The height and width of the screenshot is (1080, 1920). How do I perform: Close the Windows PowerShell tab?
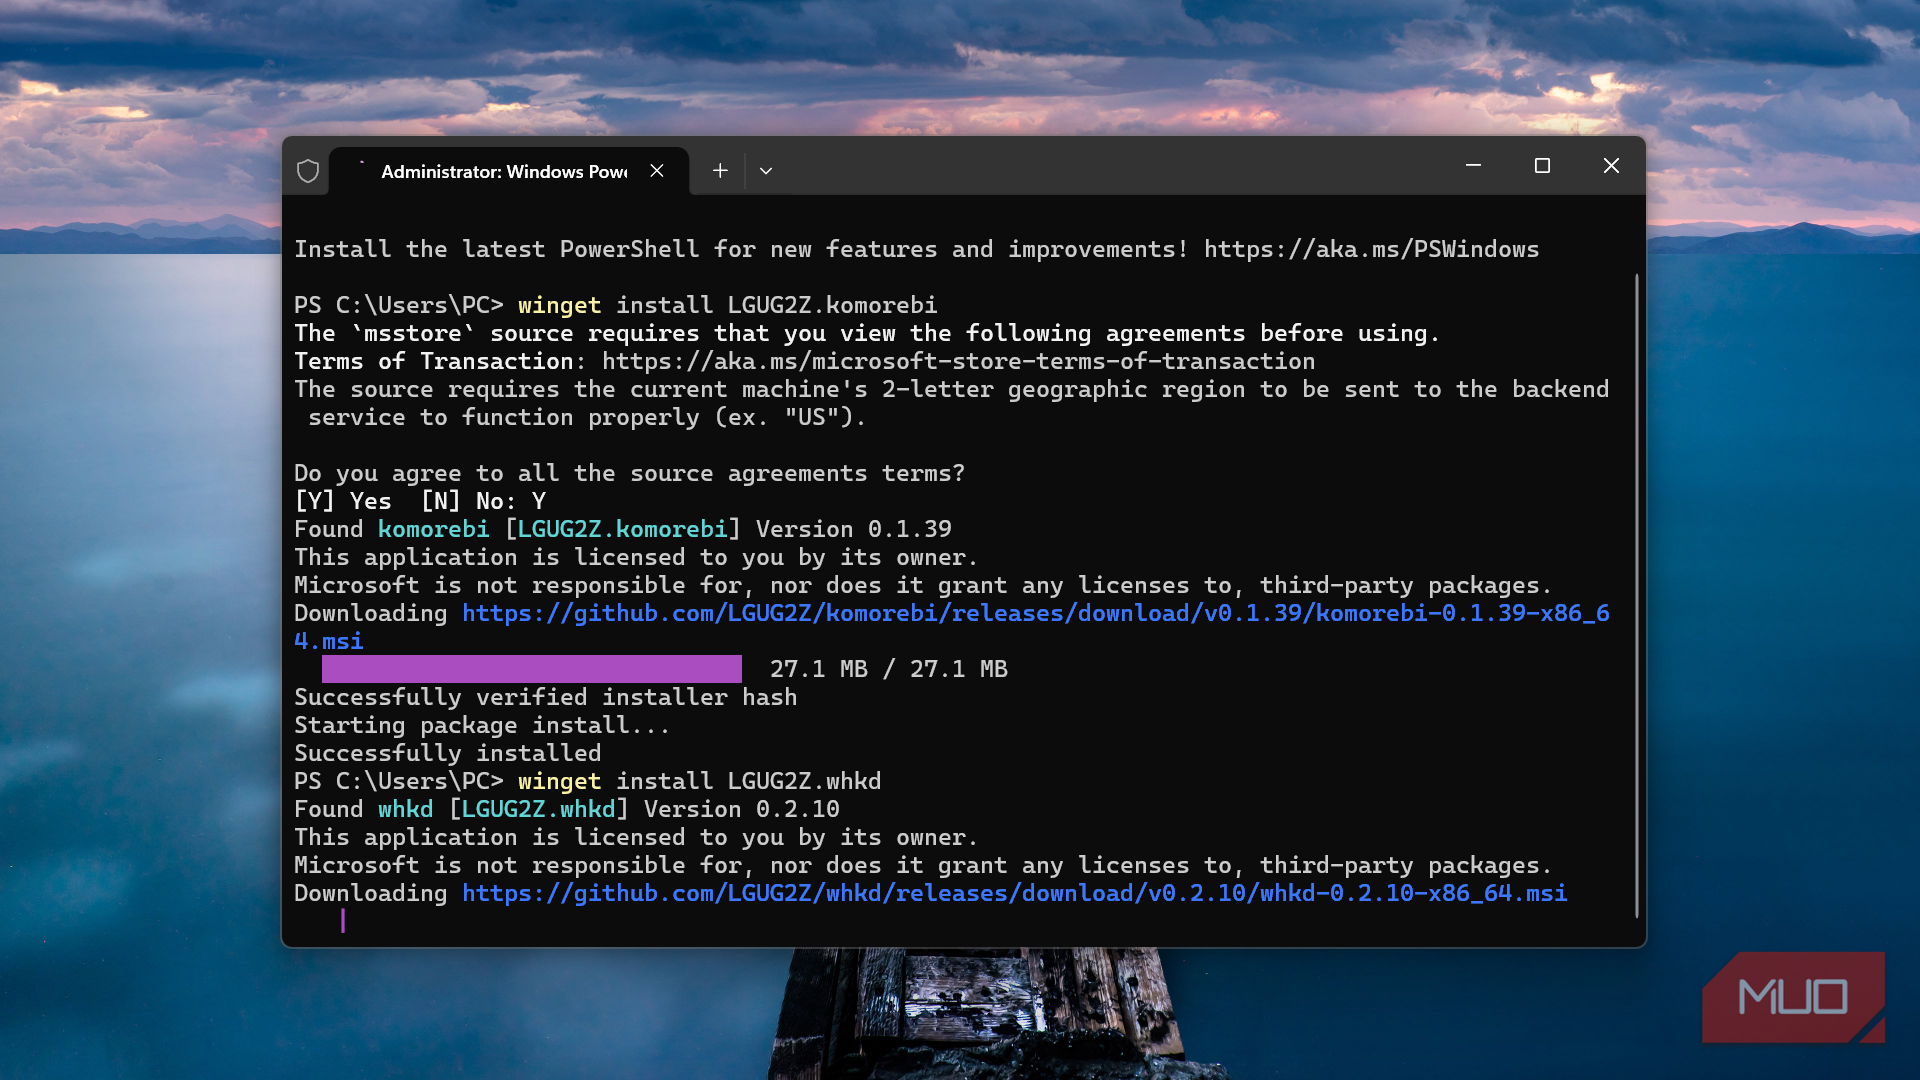657,171
